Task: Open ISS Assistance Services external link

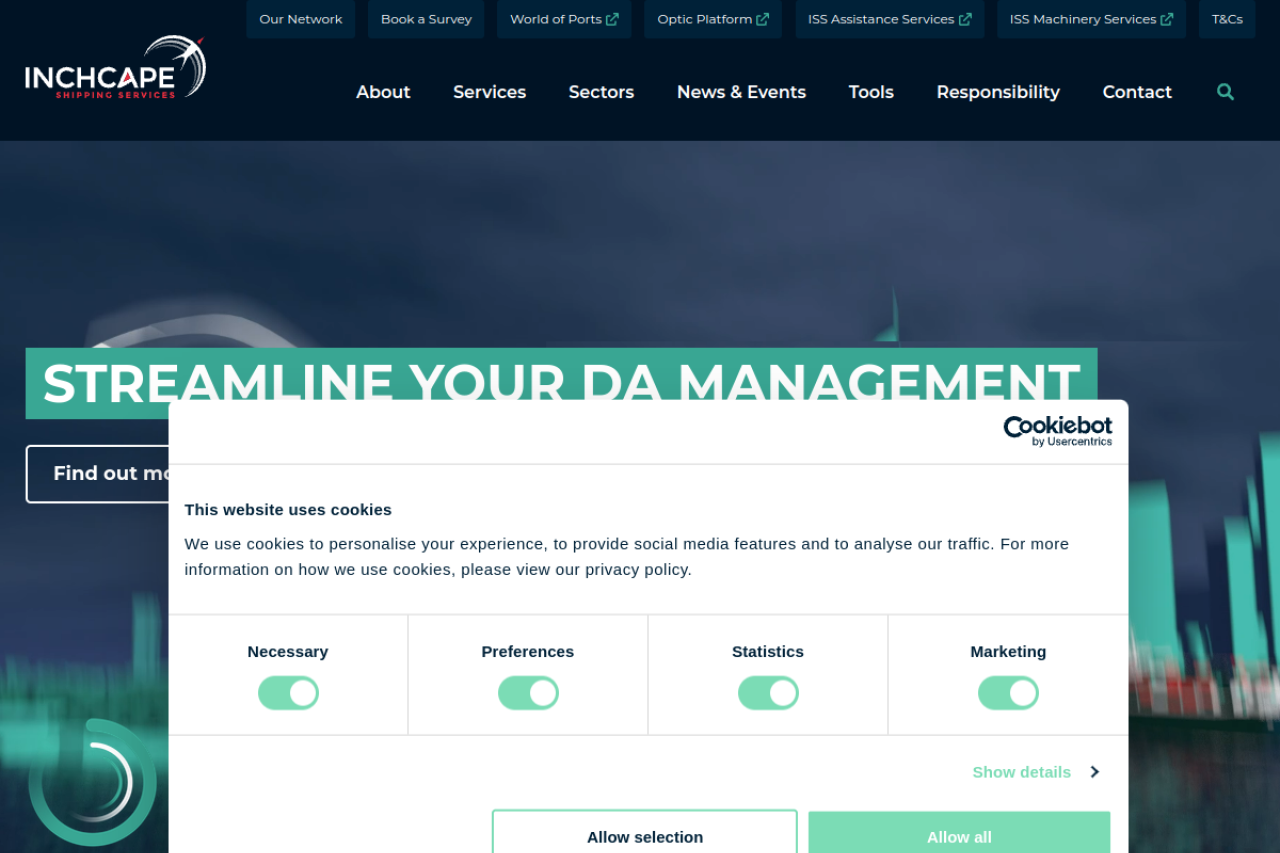Action: coord(889,19)
